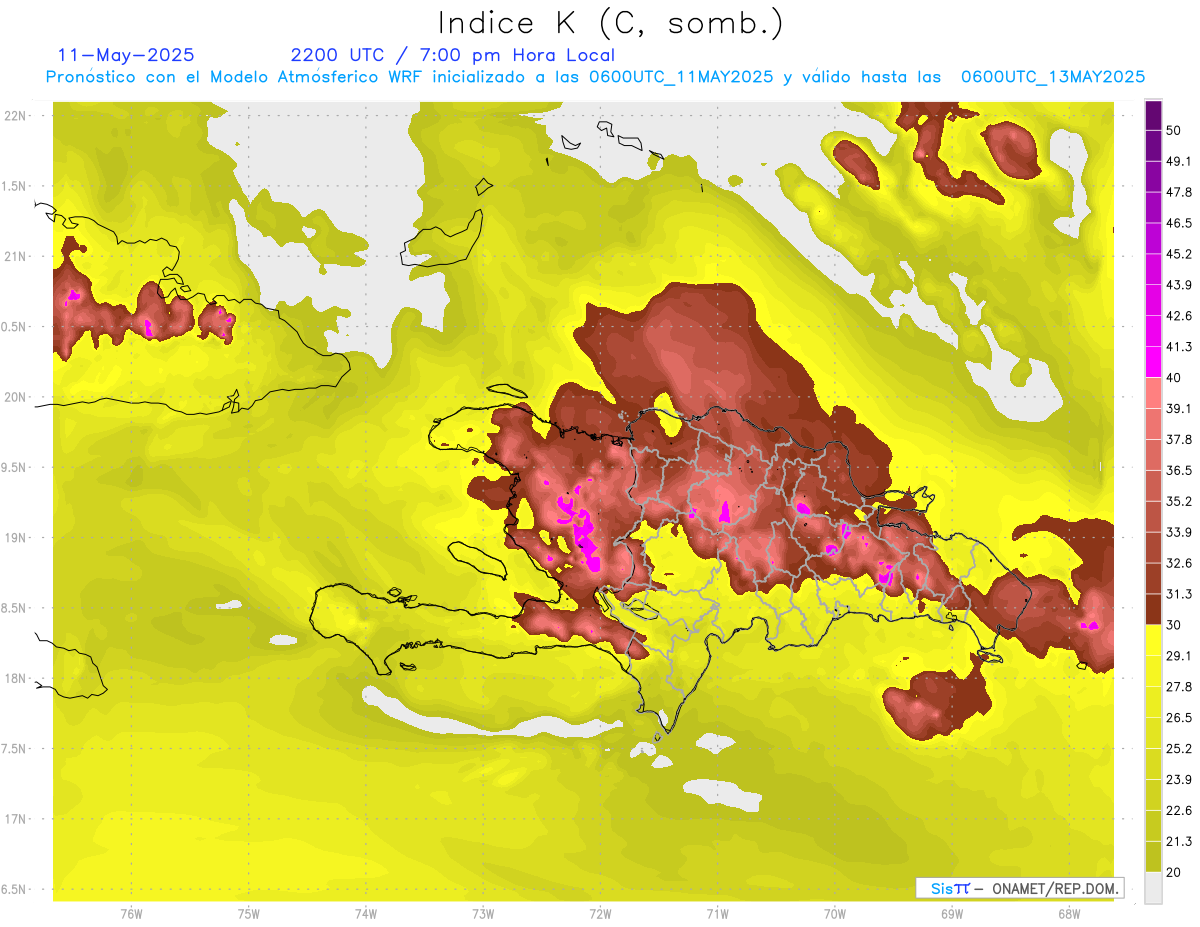
Task: Click the '18N' latitude label
Action: [17, 678]
